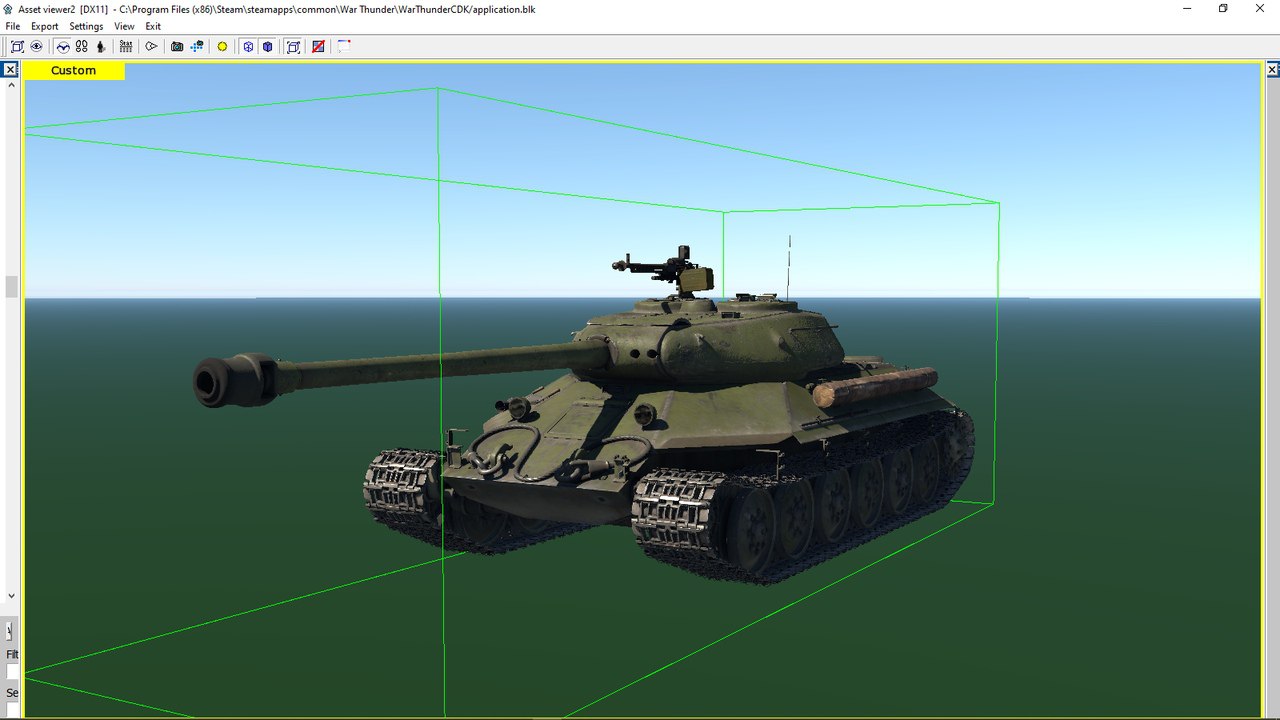Click the red-slashed square icon

(x=318, y=46)
